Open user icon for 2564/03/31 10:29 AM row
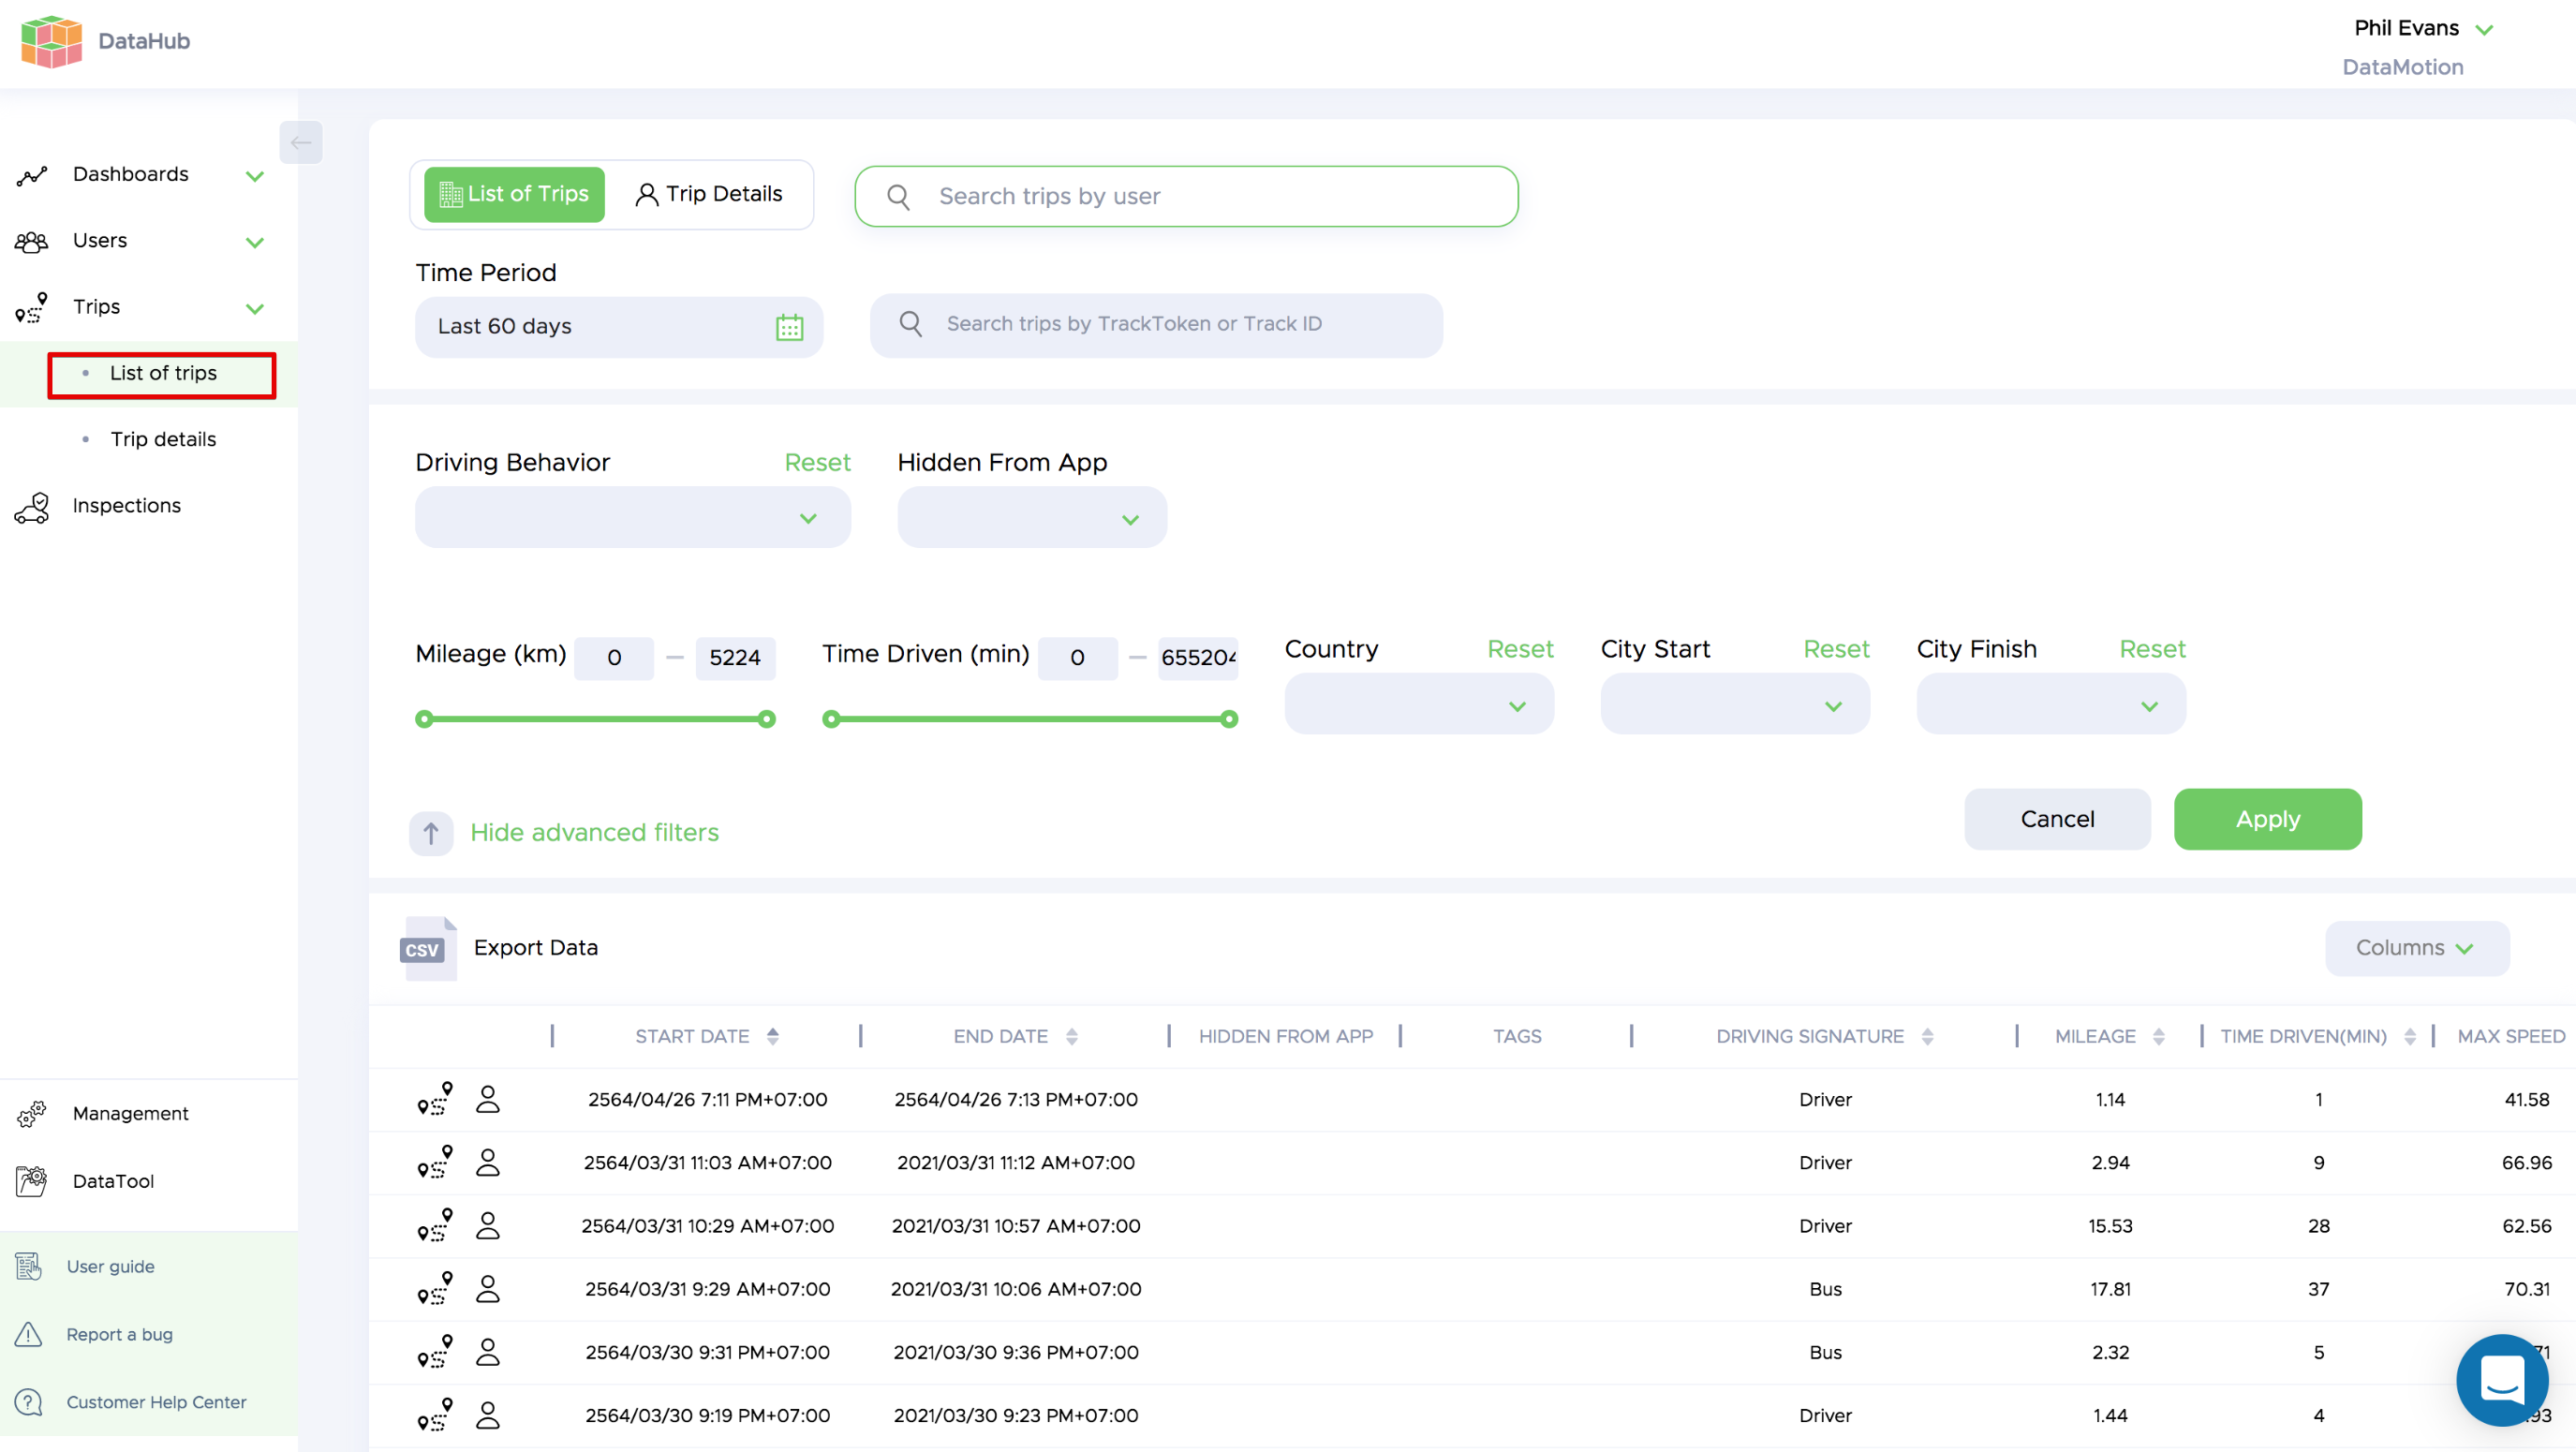2576x1452 pixels. point(488,1225)
